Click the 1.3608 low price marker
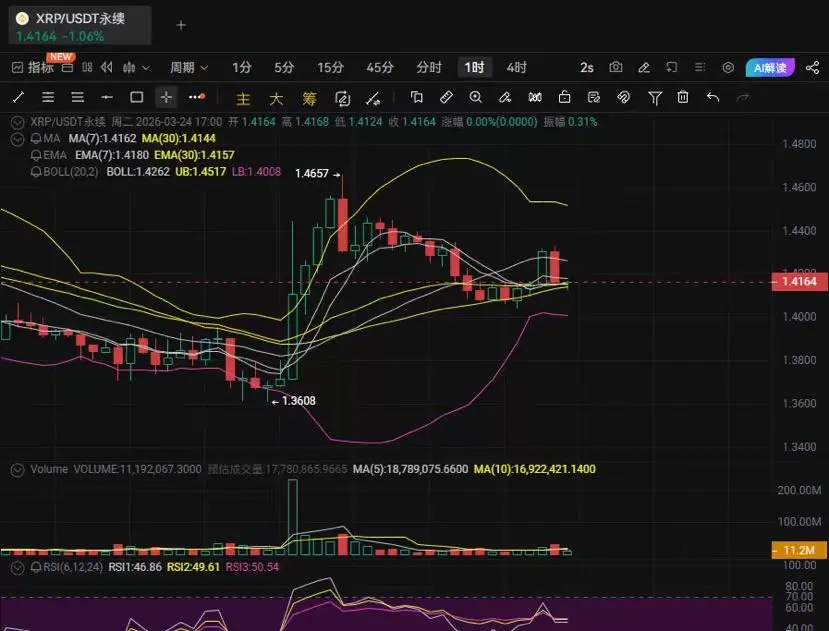 [293, 401]
